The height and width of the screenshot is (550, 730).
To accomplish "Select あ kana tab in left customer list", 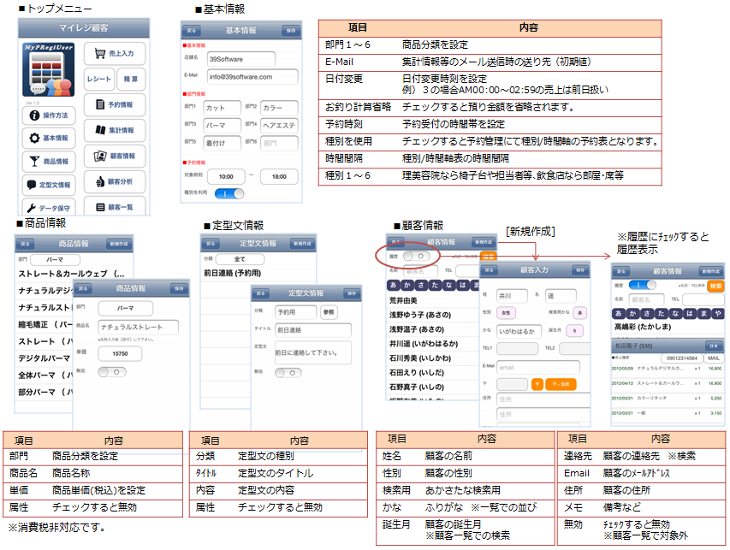I will point(393,285).
